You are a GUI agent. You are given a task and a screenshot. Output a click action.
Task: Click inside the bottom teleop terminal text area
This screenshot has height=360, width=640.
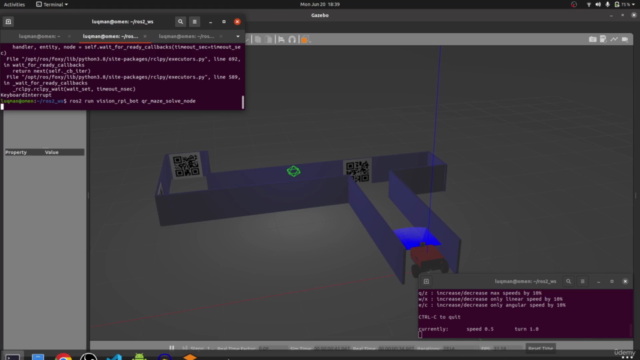[525, 313]
